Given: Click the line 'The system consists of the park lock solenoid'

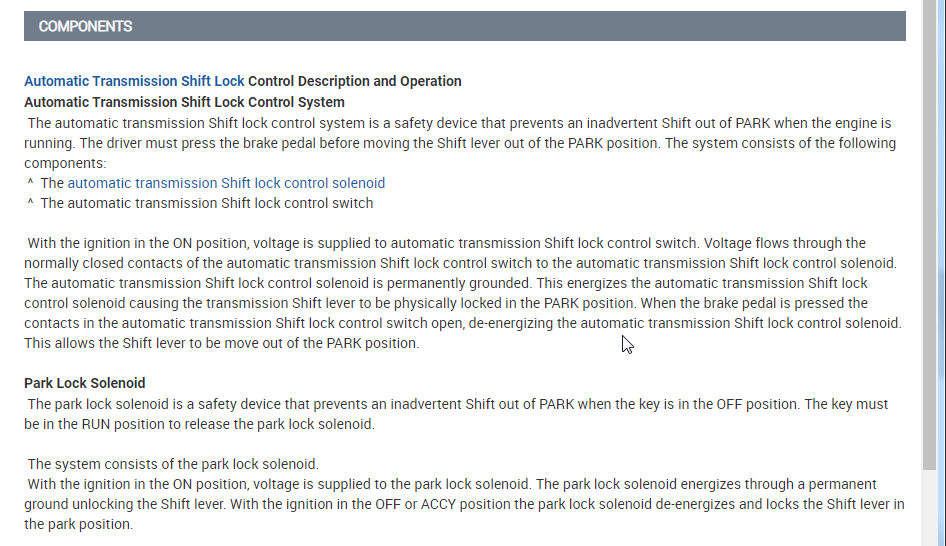Looking at the screenshot, I should click(x=173, y=464).
